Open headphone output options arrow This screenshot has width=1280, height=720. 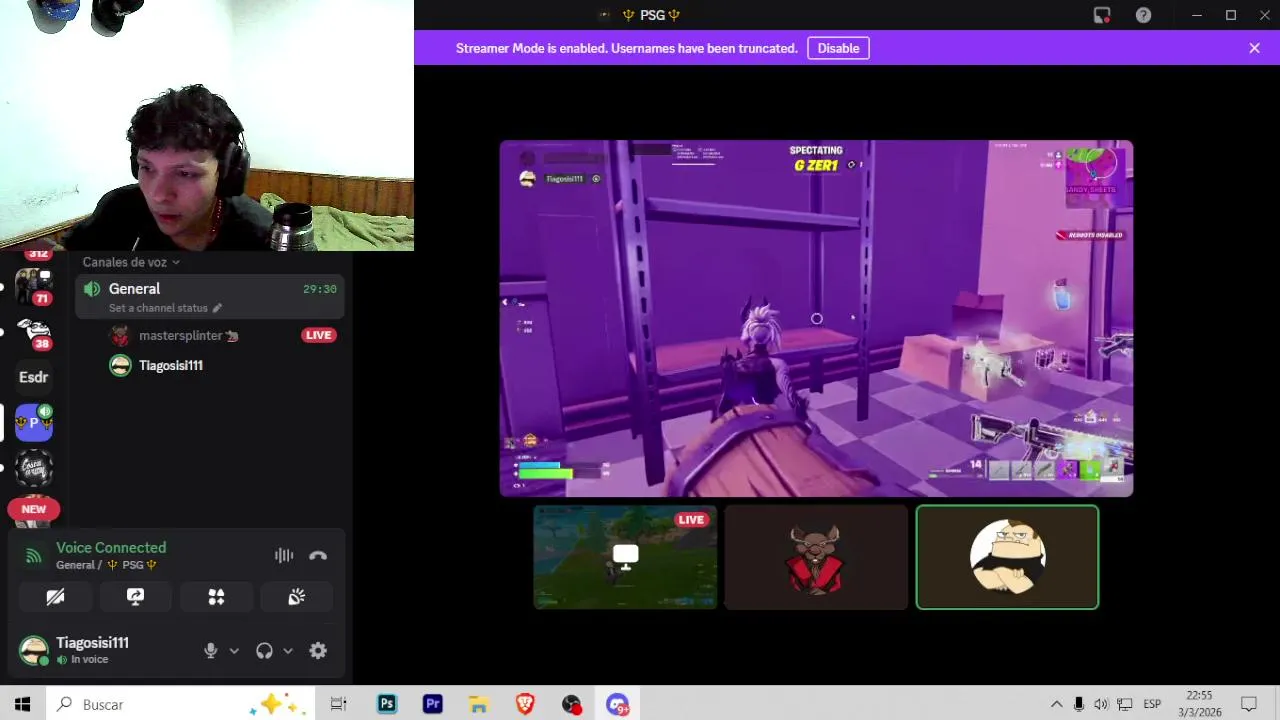tap(288, 651)
